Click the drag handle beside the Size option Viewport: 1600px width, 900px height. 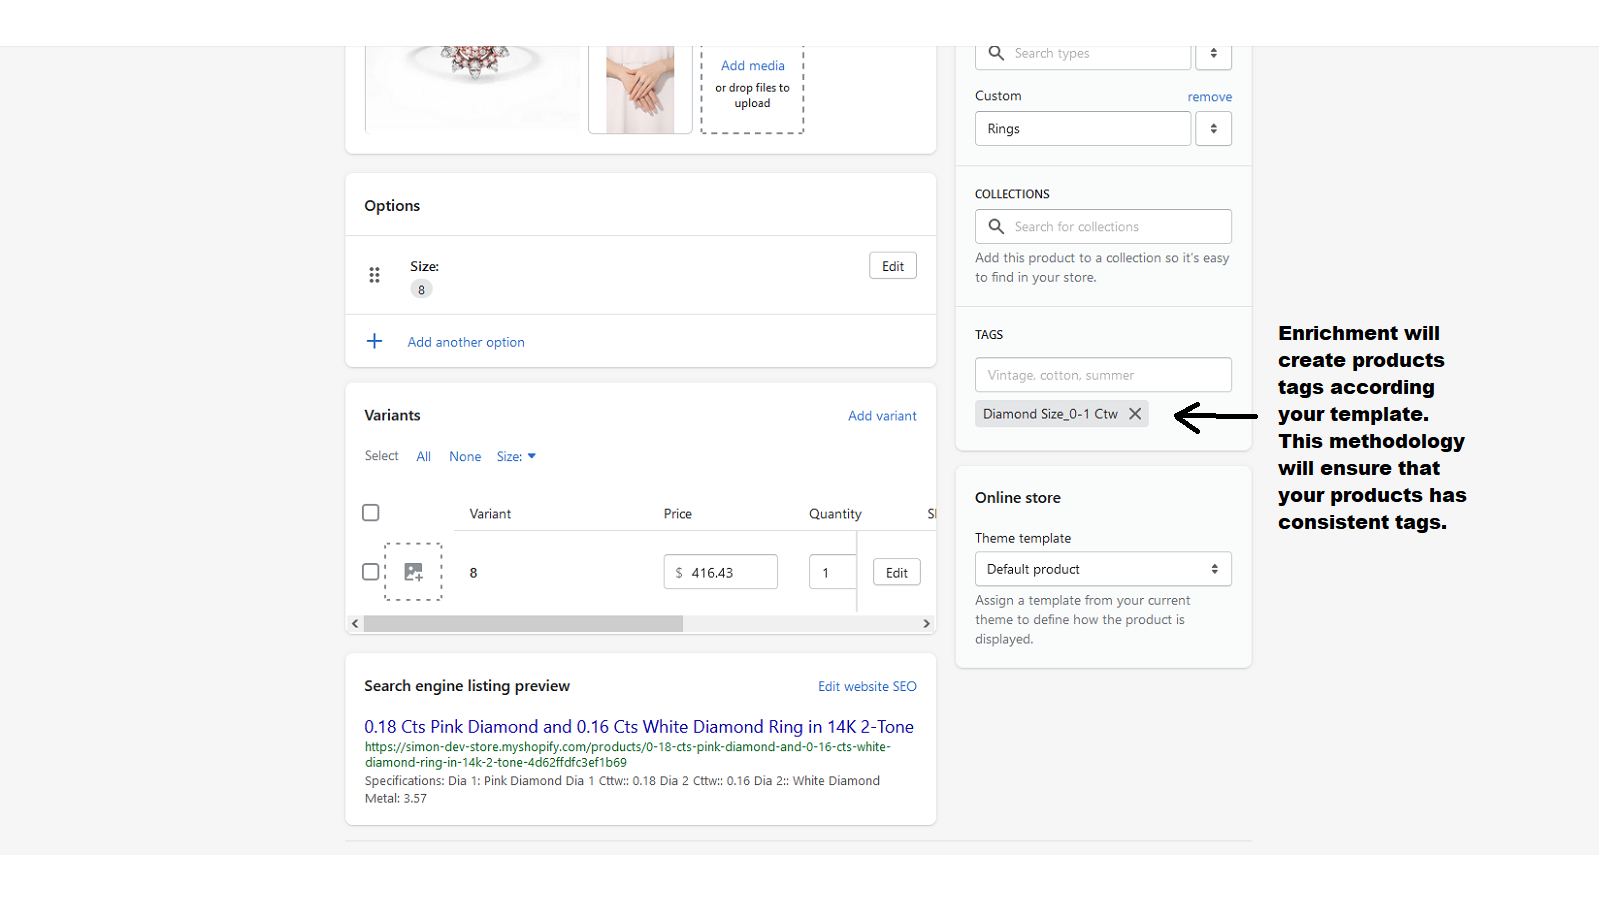pos(374,275)
